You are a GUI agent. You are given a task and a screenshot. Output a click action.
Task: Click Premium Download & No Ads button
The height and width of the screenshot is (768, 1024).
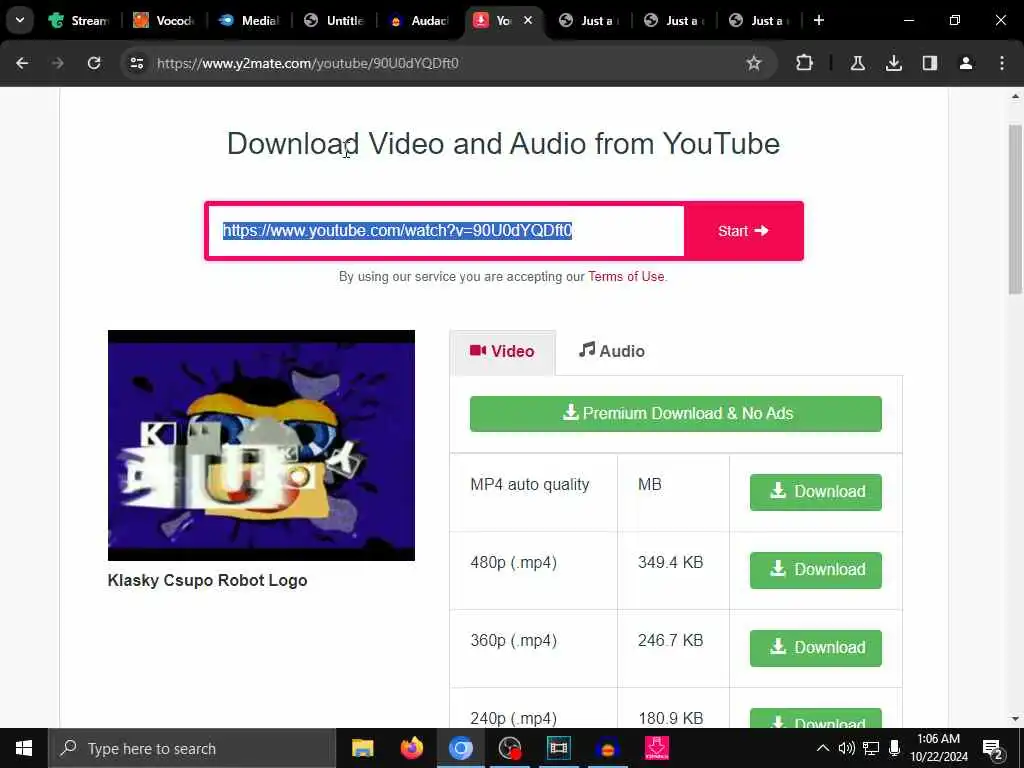click(x=675, y=413)
